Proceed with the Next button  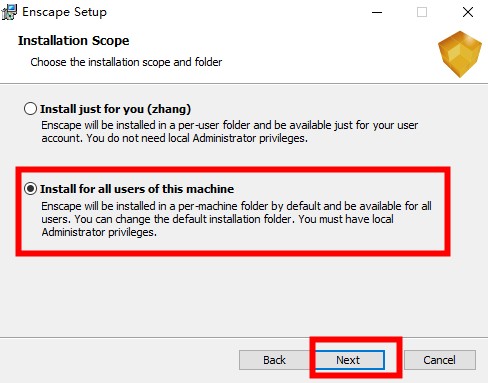point(348,360)
